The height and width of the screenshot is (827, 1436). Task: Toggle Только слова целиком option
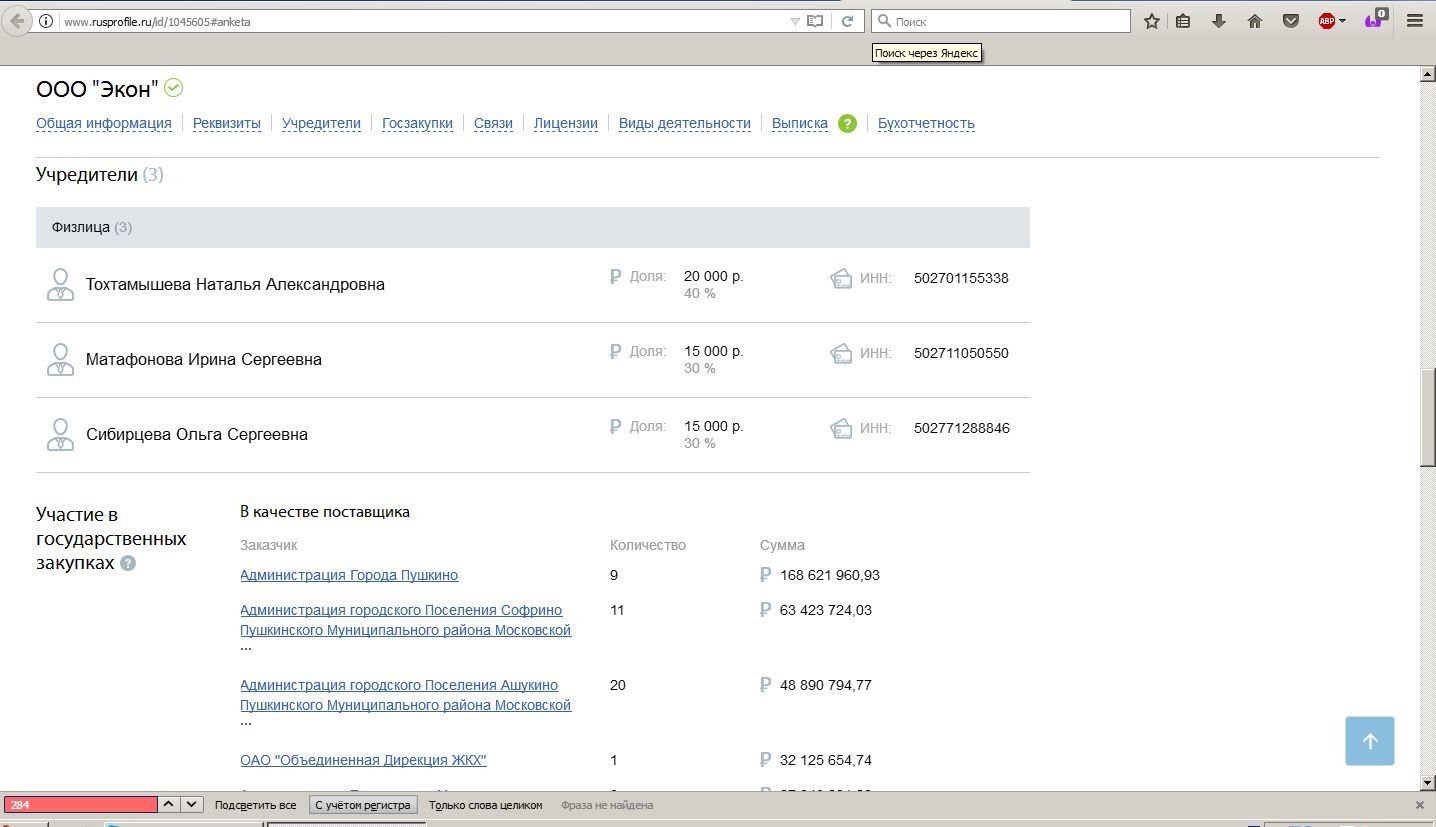click(486, 805)
